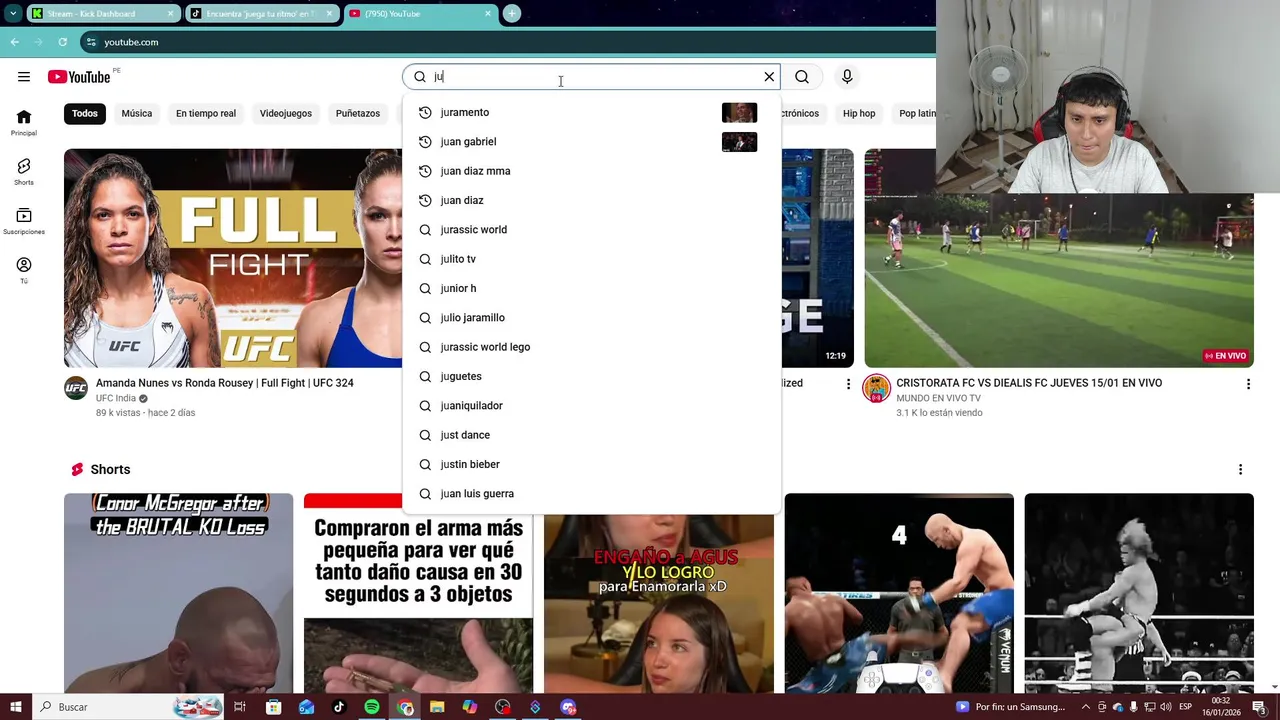Open the MUNDO EN VIVO TV channel avatar
Screen dimensions: 1280x720
[877, 388]
